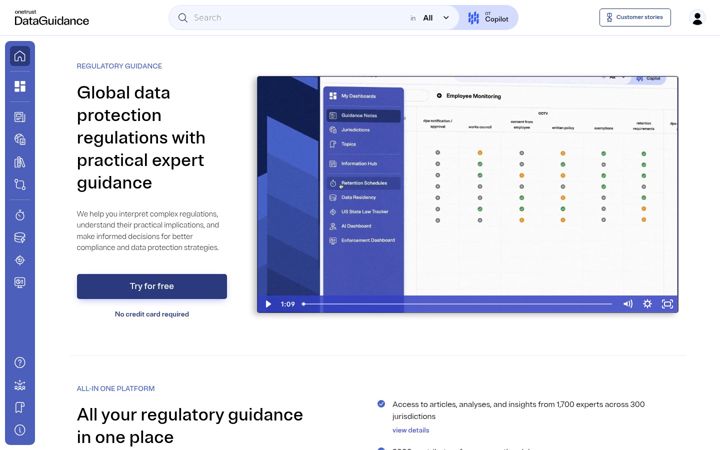Image resolution: width=720 pixels, height=450 pixels.
Task: Expand the 'All' search scope dropdown
Action: 436,18
